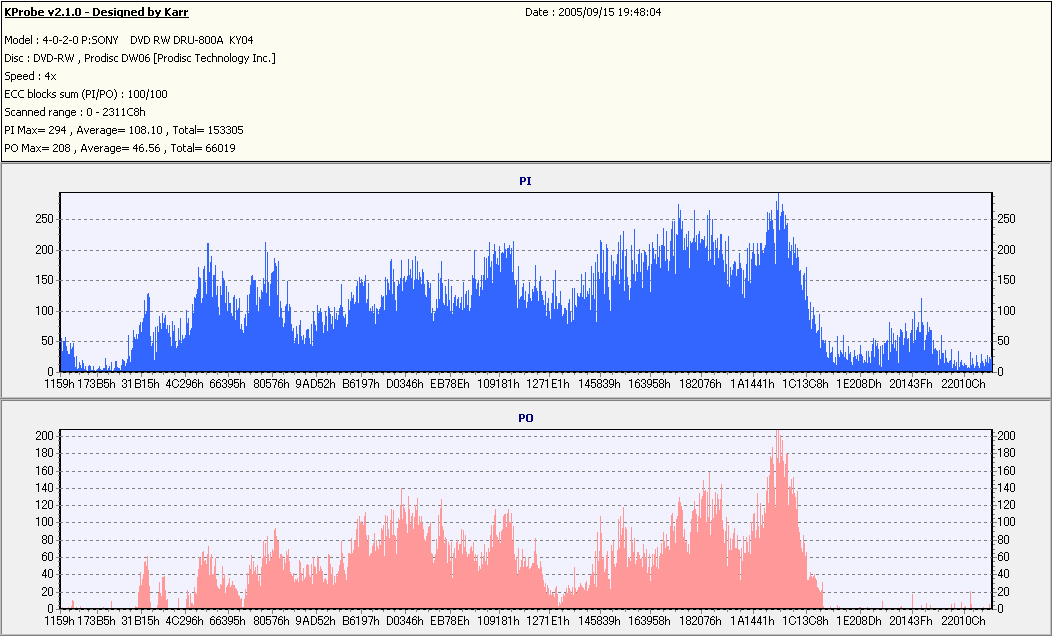This screenshot has height=636, width=1052.
Task: Click 9AD52h under the PI chart
Action: point(315,384)
